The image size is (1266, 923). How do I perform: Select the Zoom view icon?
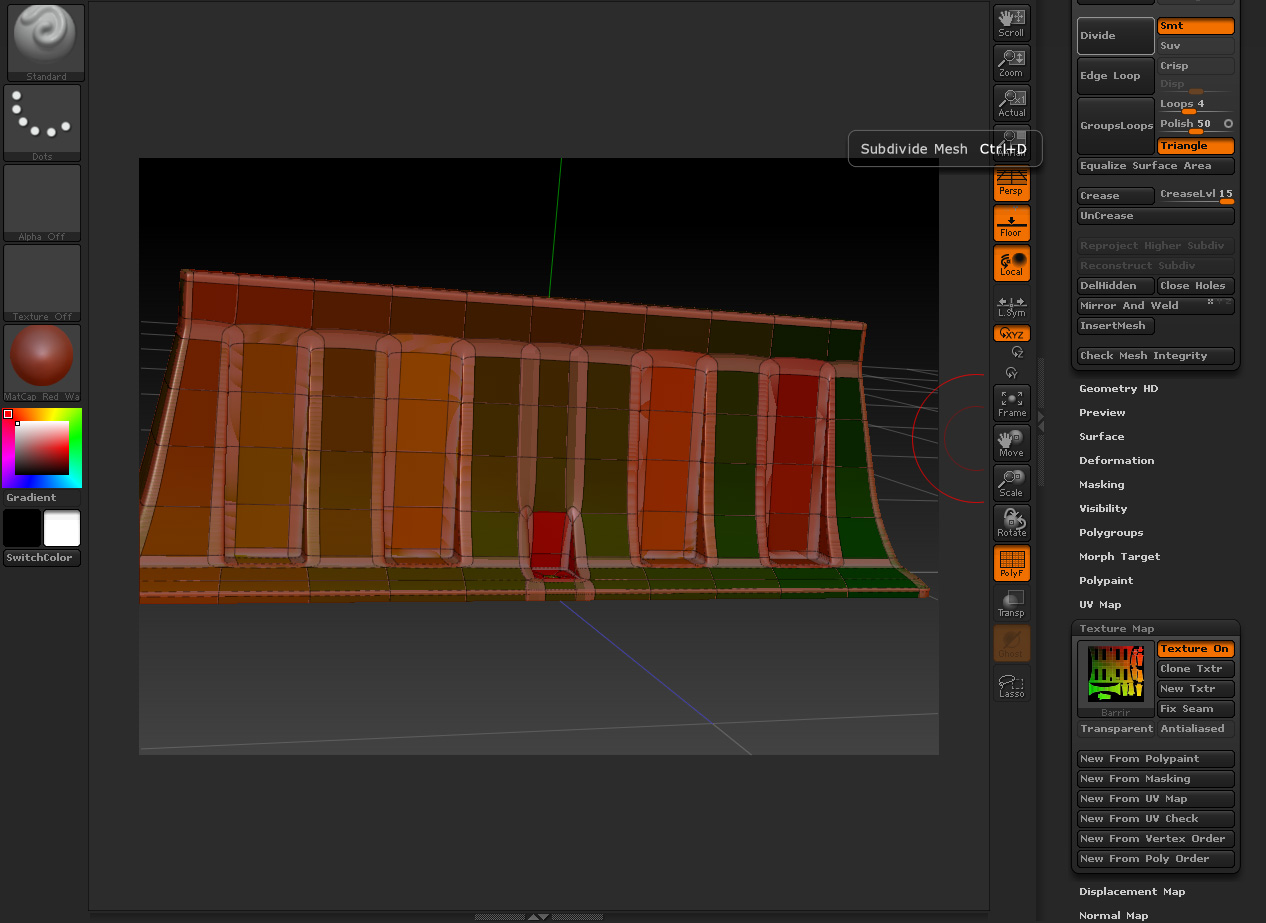tap(1011, 63)
